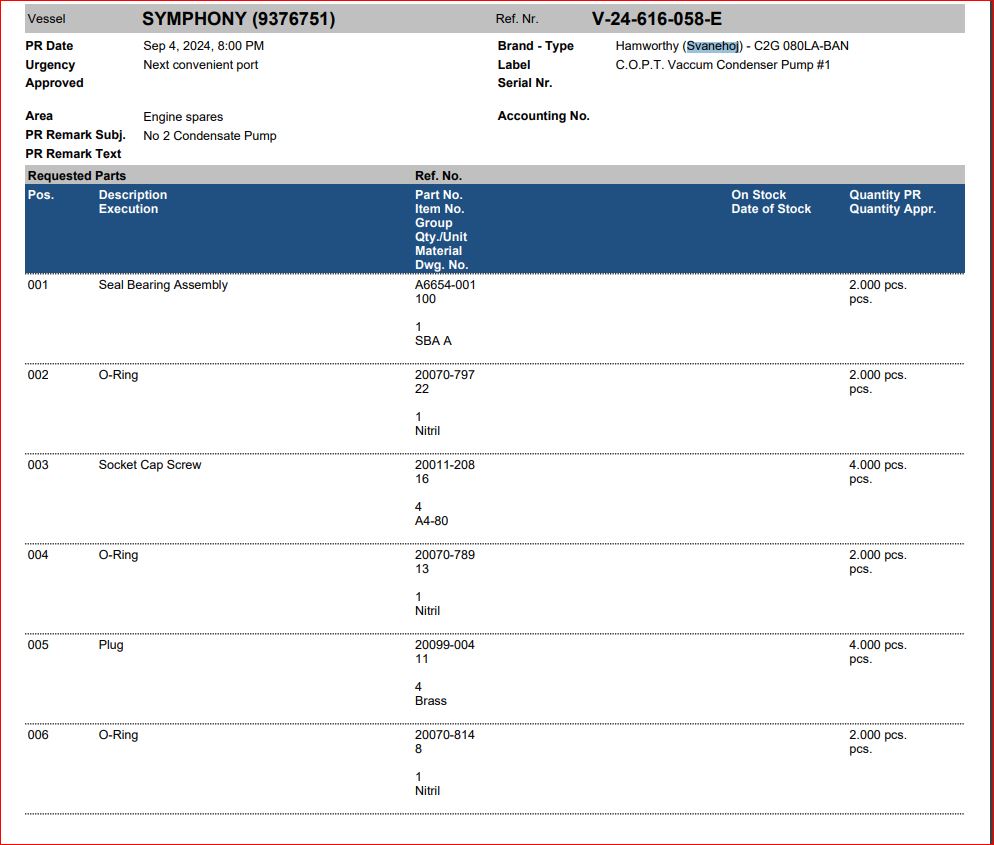
Task: Click part number A6654-001
Action: click(445, 285)
